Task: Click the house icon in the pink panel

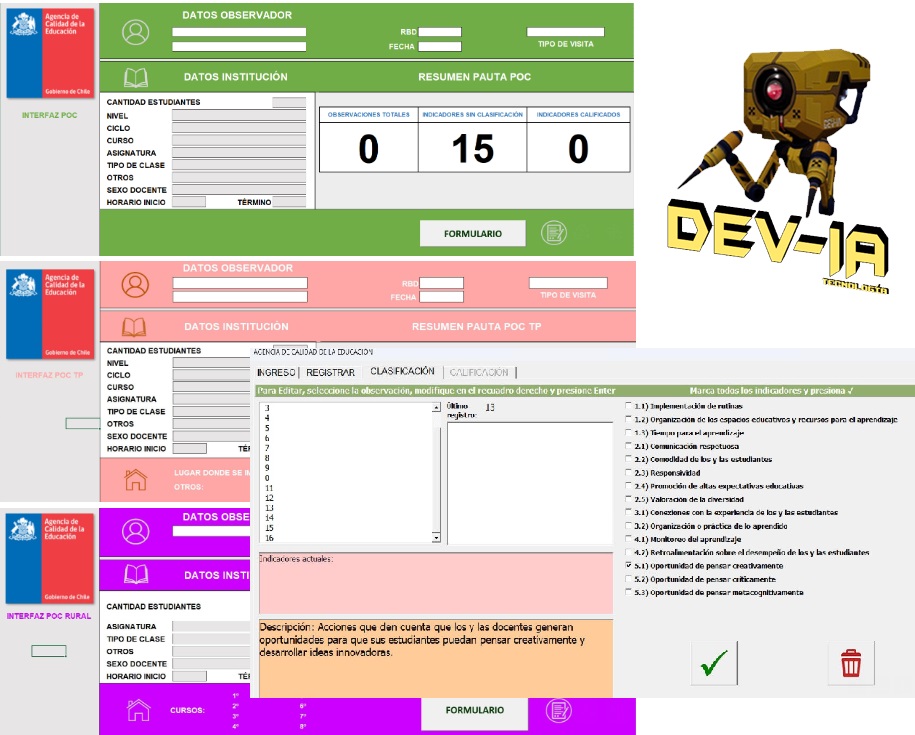Action: click(135, 479)
